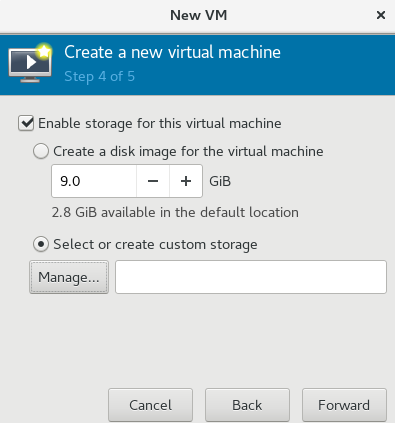
Task: Select Create a disk image radio button
Action: 41,151
